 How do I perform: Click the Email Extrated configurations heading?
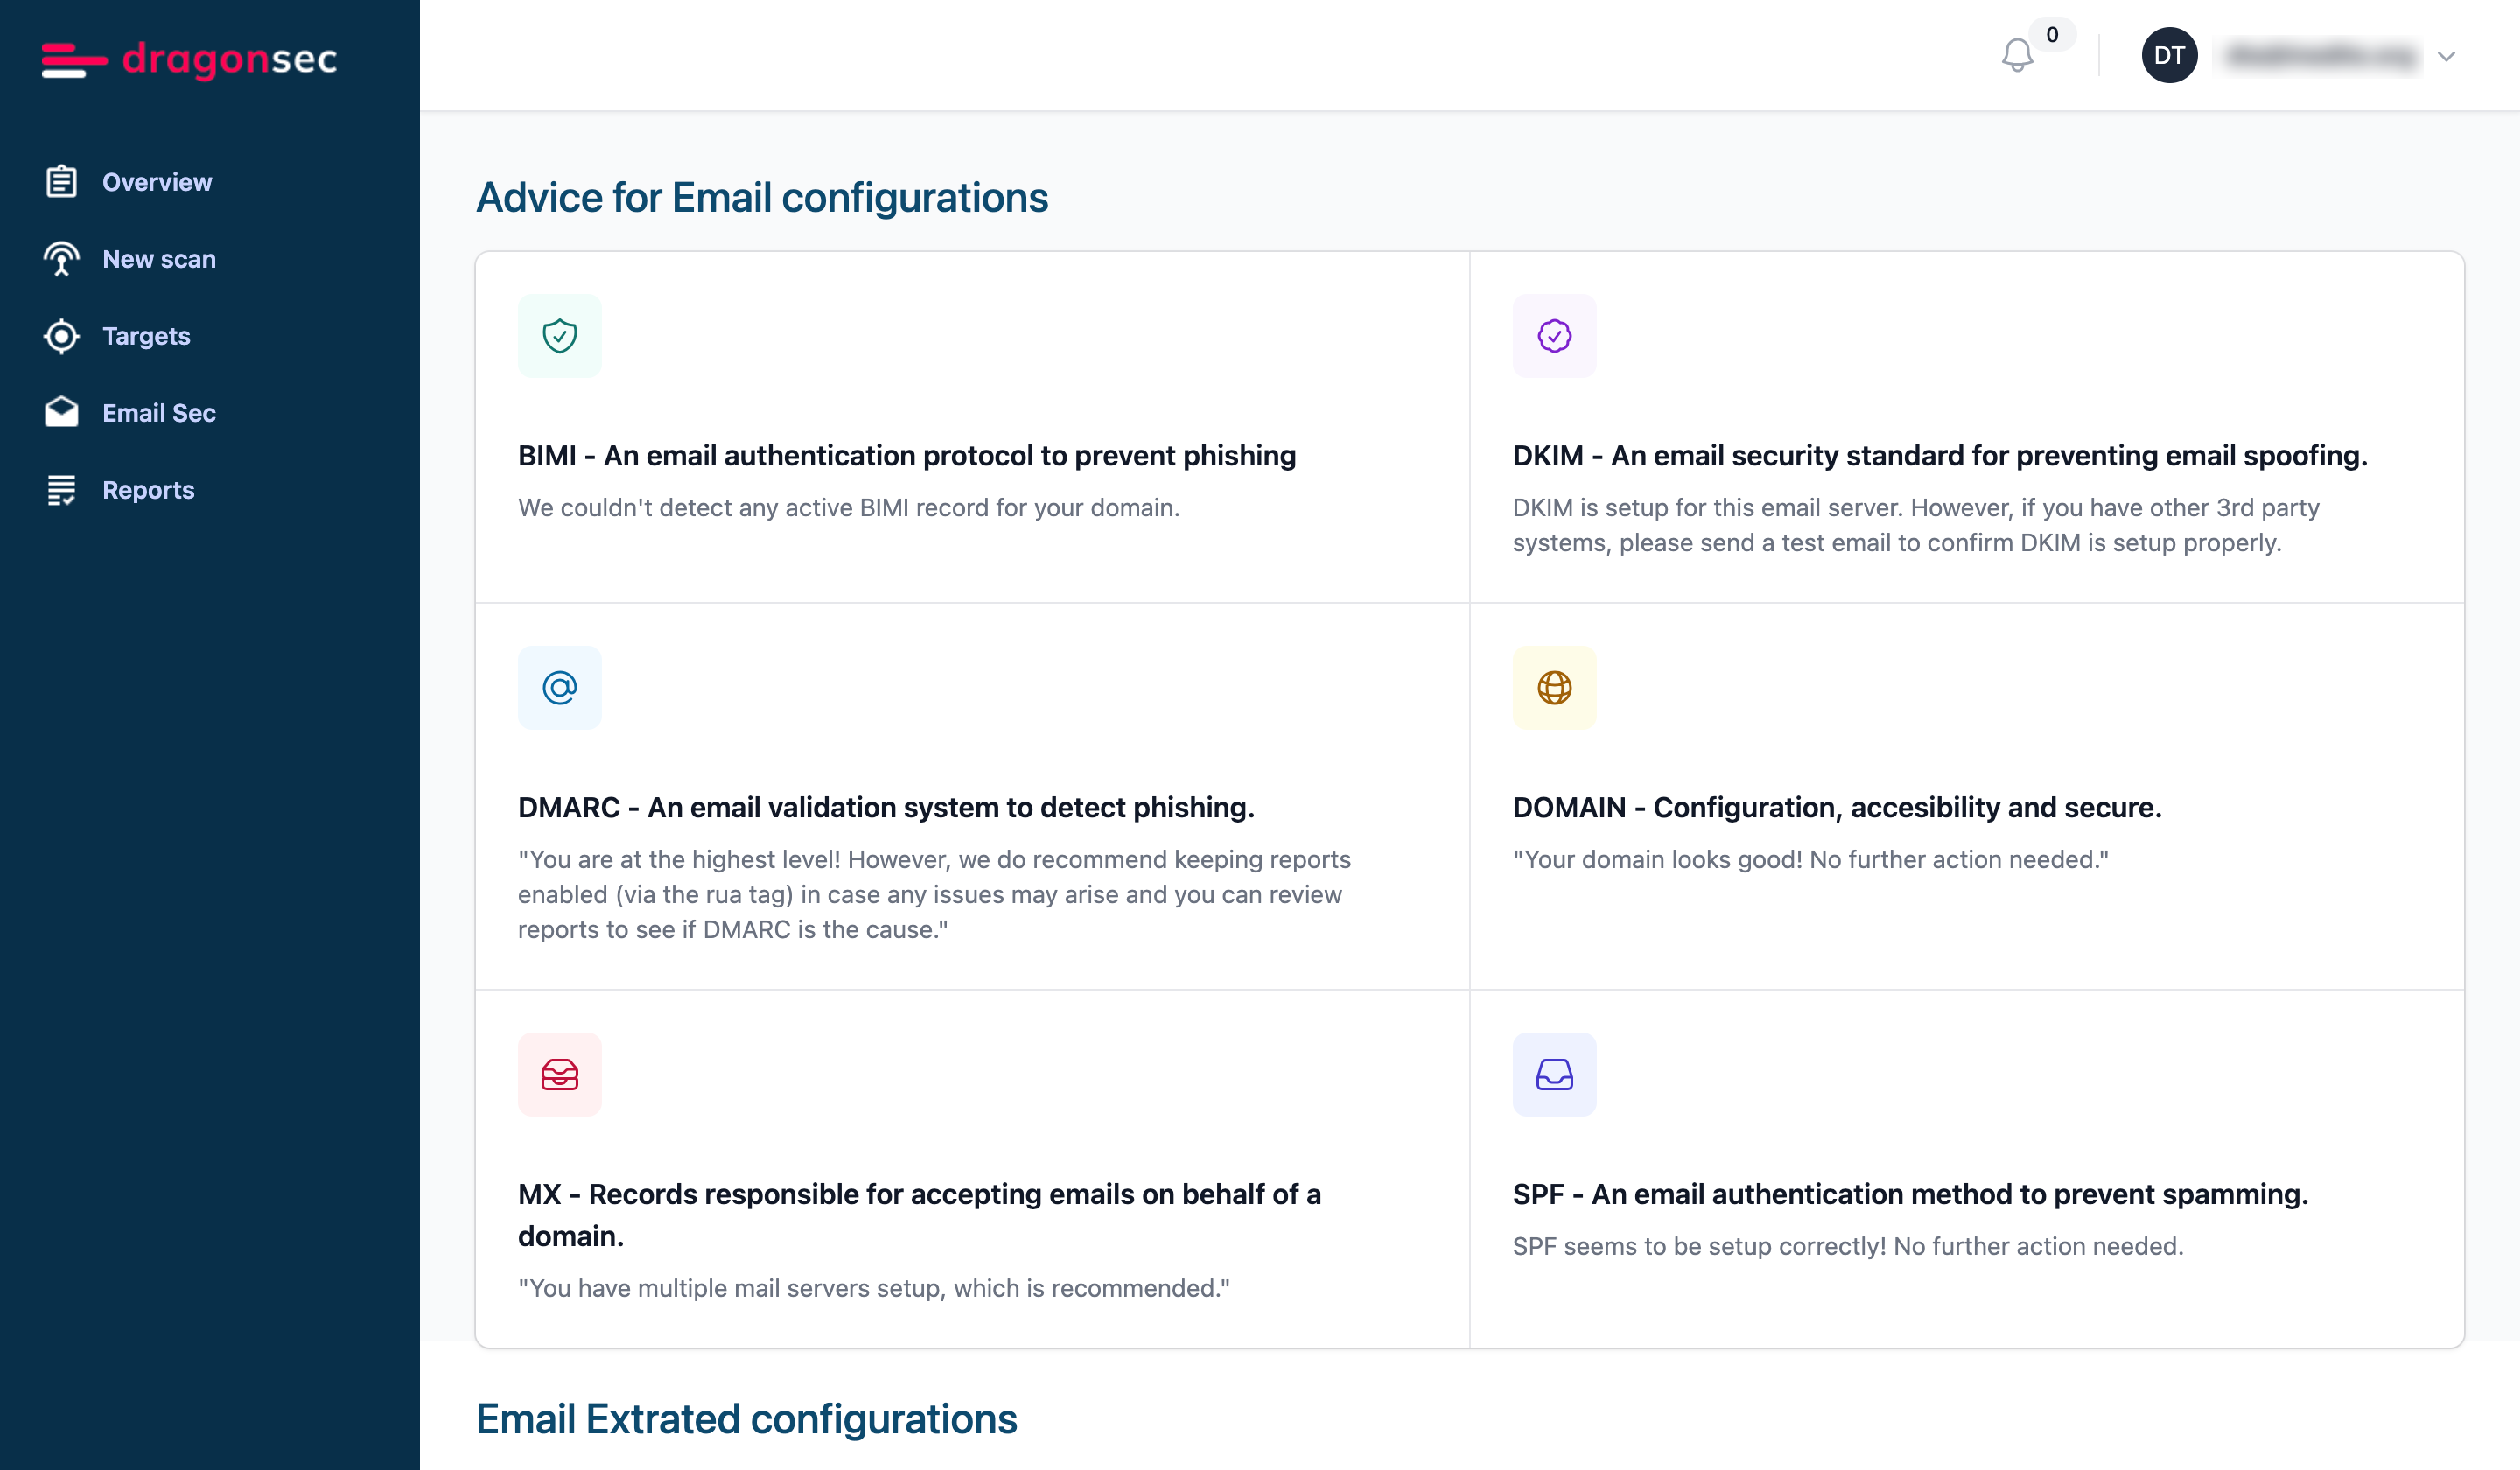pos(746,1420)
